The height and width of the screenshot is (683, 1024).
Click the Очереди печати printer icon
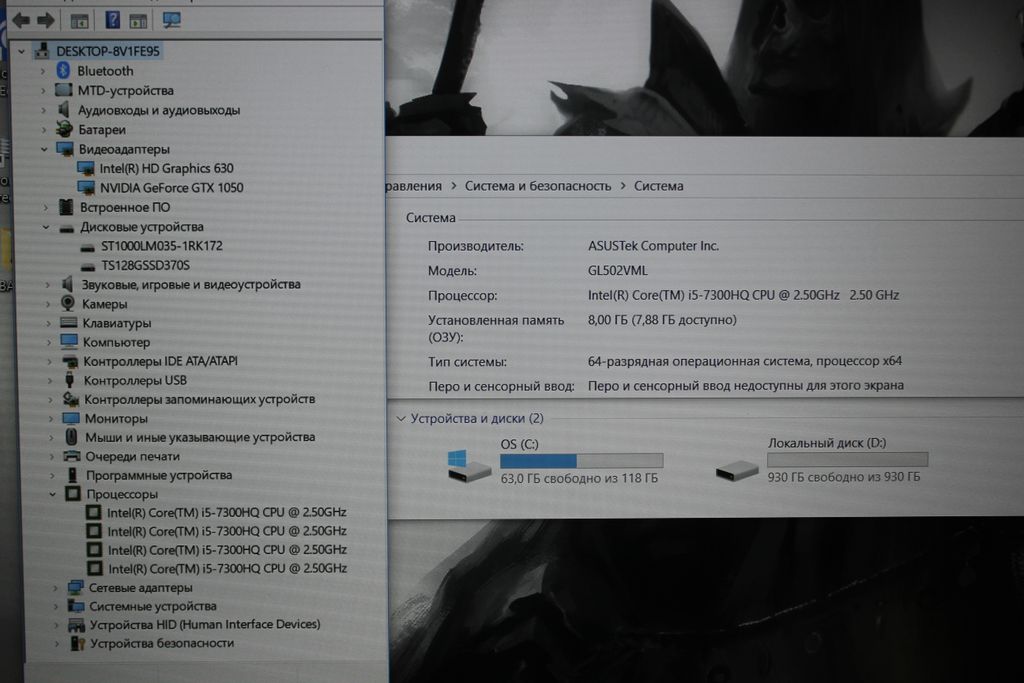pos(72,456)
